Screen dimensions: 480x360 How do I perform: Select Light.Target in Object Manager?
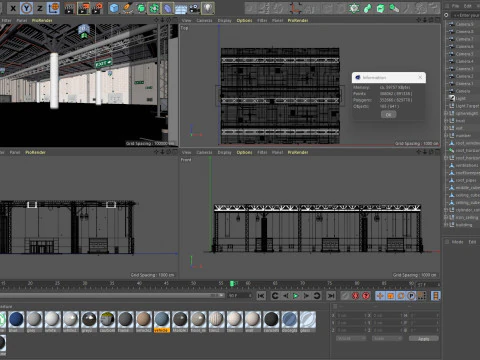coord(467,106)
